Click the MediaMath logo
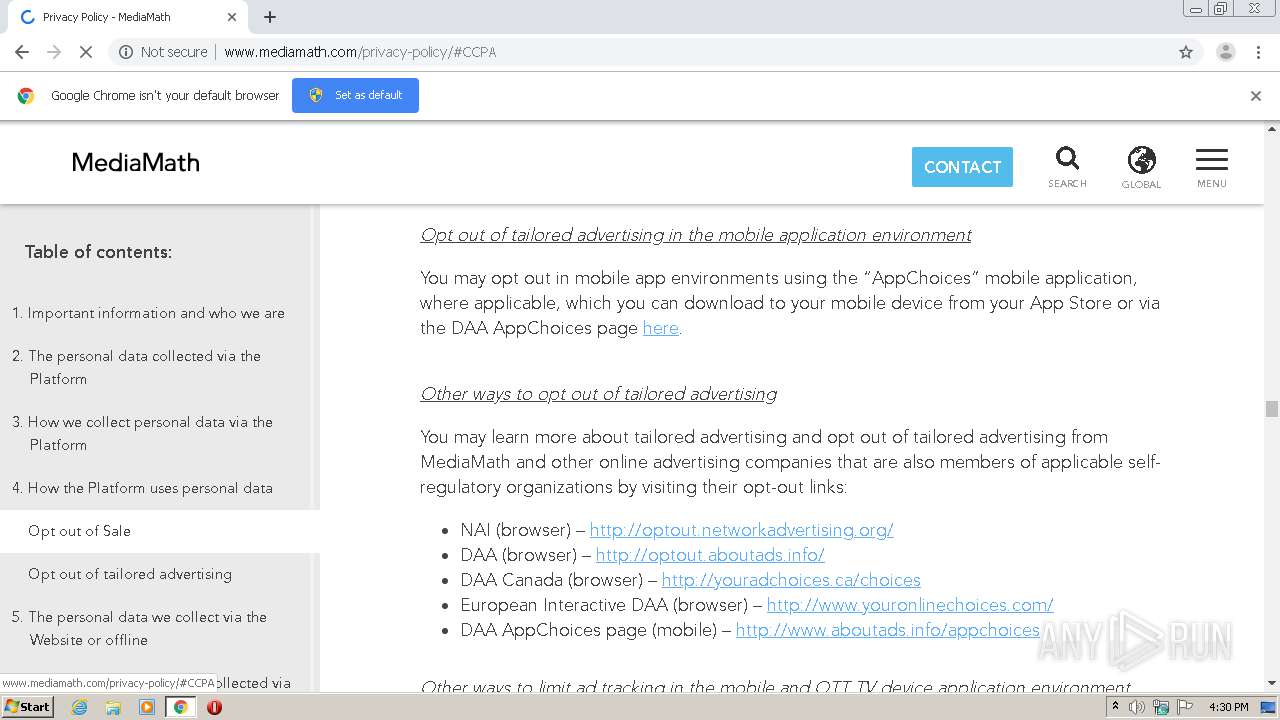 136,163
